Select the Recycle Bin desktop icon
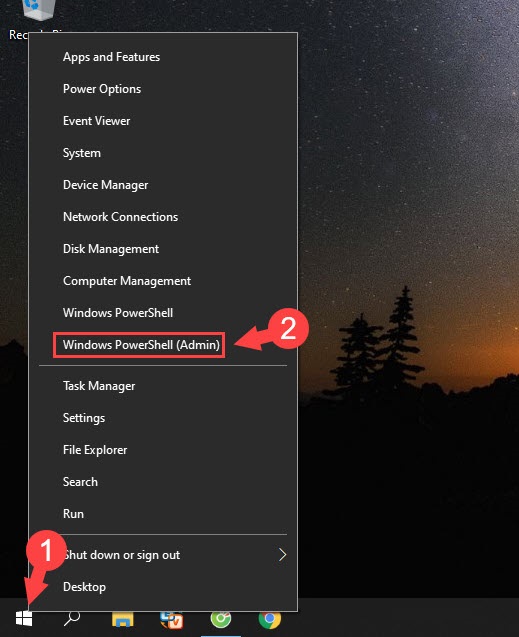 (x=37, y=20)
